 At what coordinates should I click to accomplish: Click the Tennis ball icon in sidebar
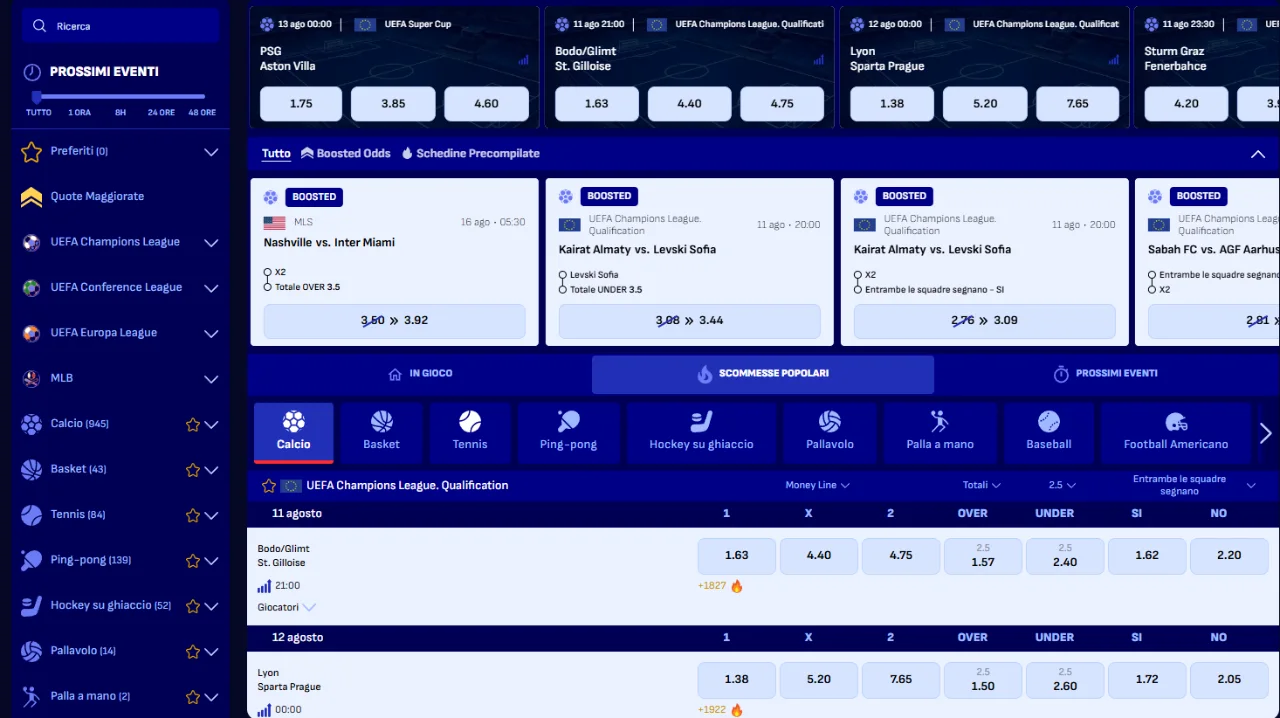tap(31, 515)
